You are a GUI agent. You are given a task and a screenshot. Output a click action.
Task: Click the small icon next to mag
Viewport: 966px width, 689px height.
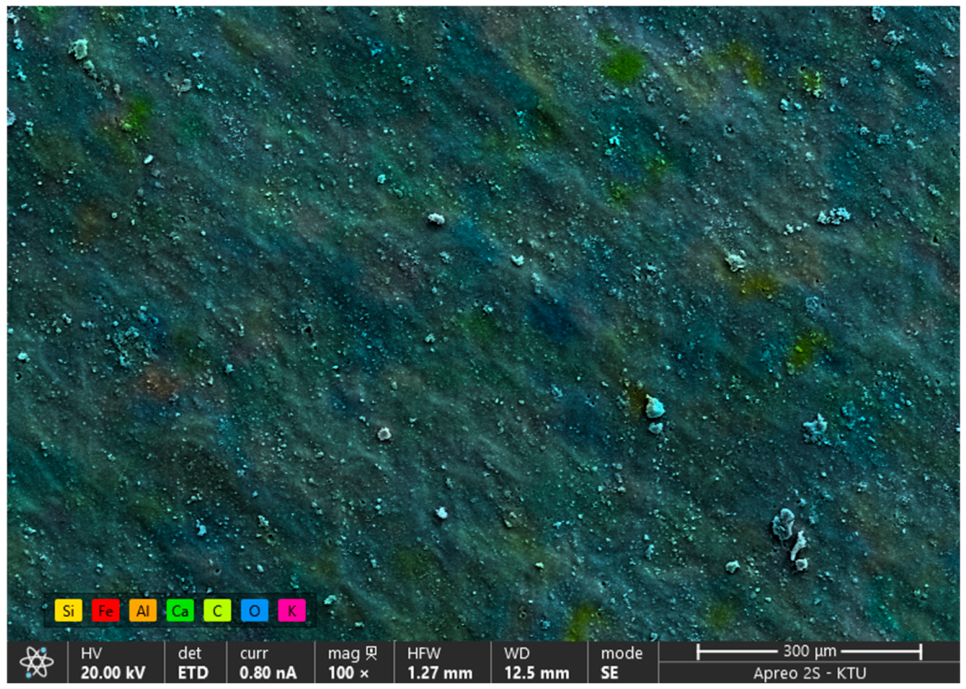click(371, 653)
